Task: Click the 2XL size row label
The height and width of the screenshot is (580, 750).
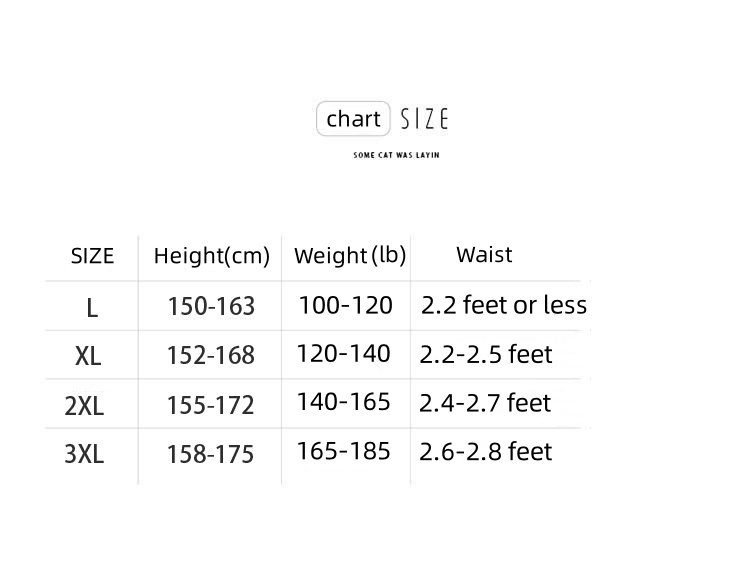Action: pos(84,406)
